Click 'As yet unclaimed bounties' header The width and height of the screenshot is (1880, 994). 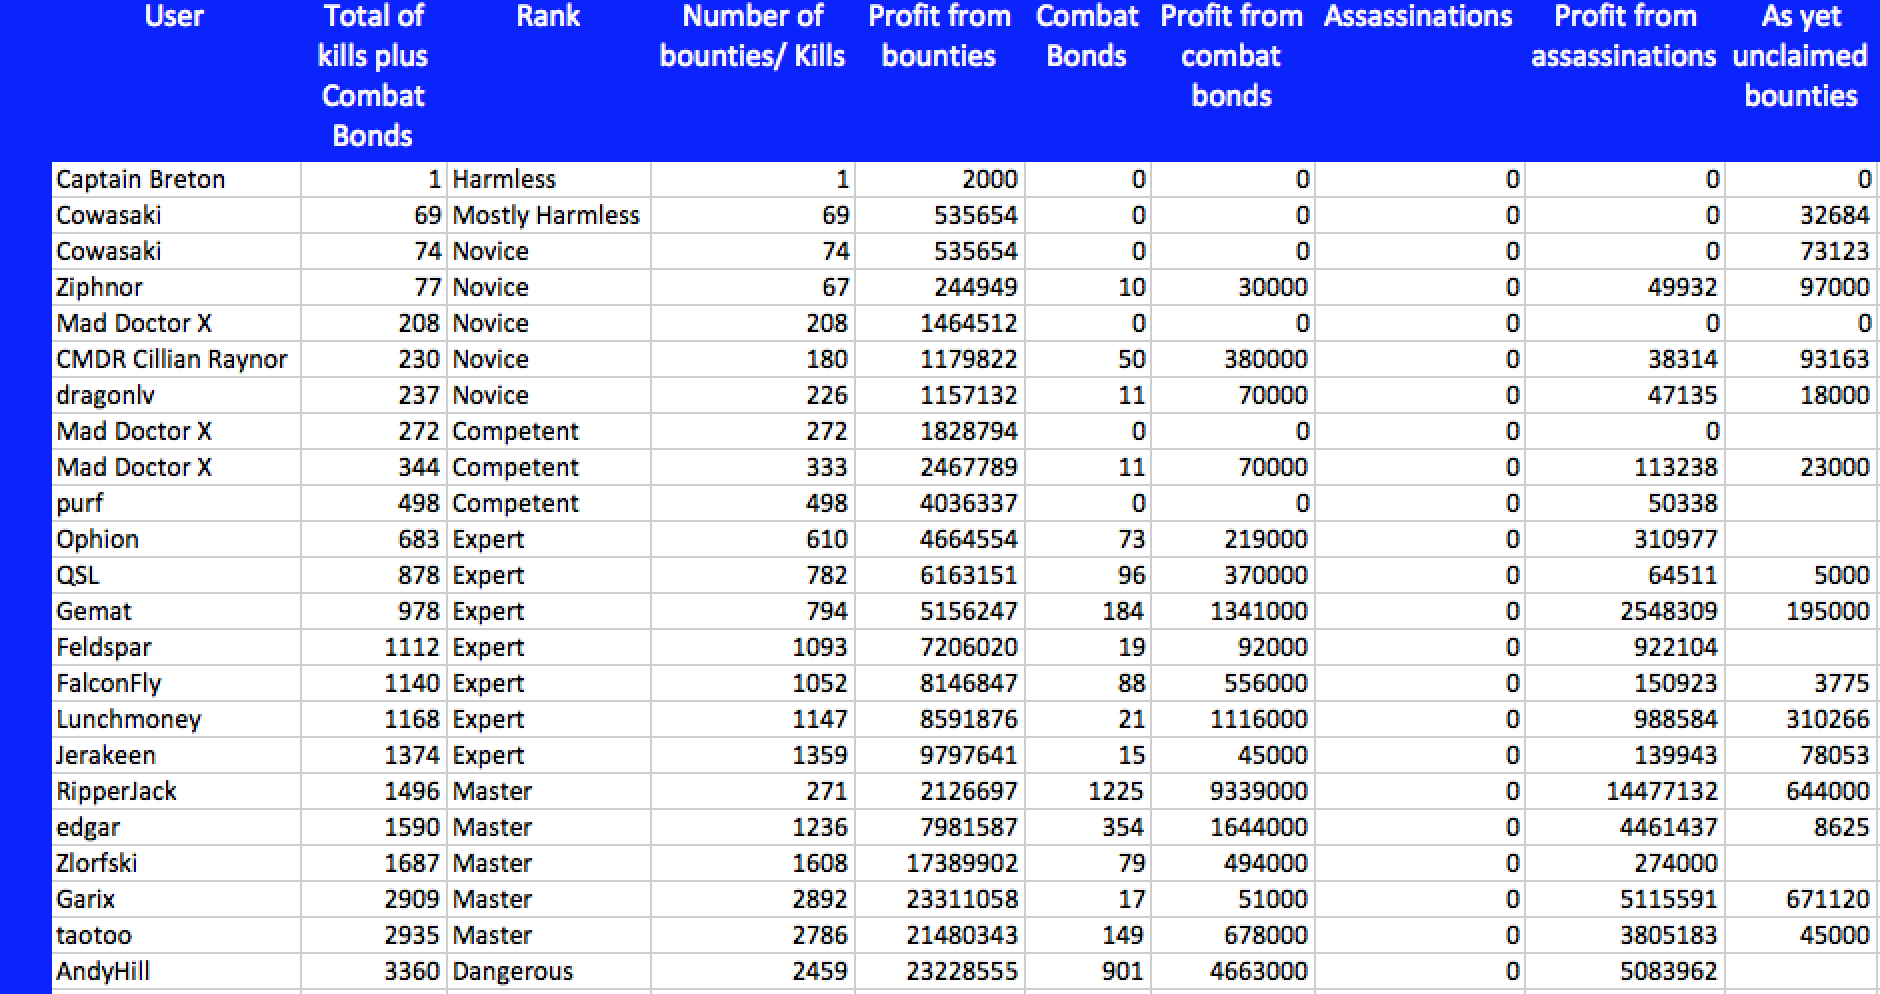(x=1800, y=56)
